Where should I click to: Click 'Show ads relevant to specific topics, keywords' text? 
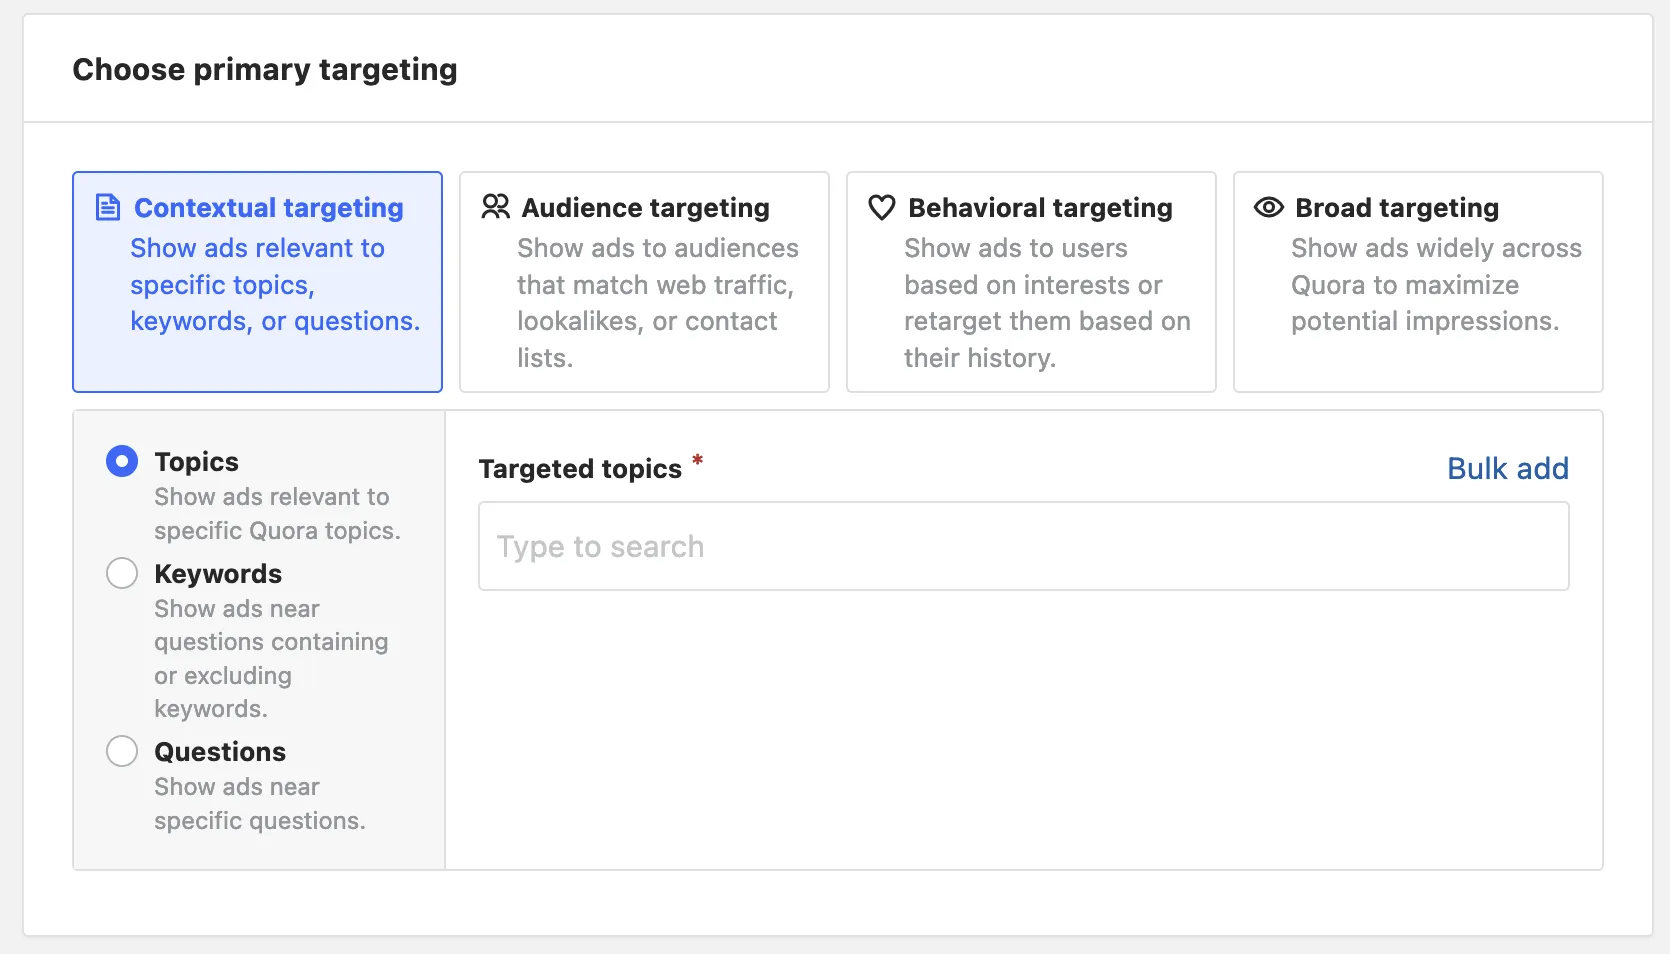275,285
